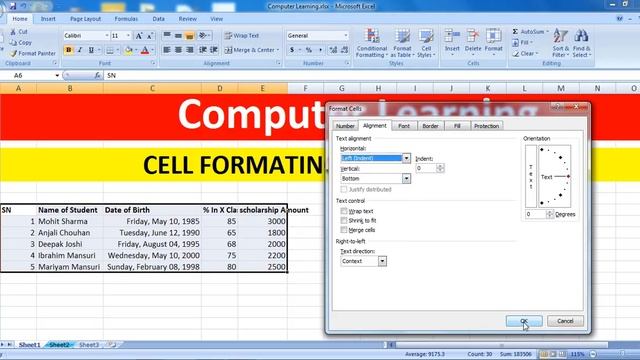Center text horizontally in ribbon

point(178,50)
